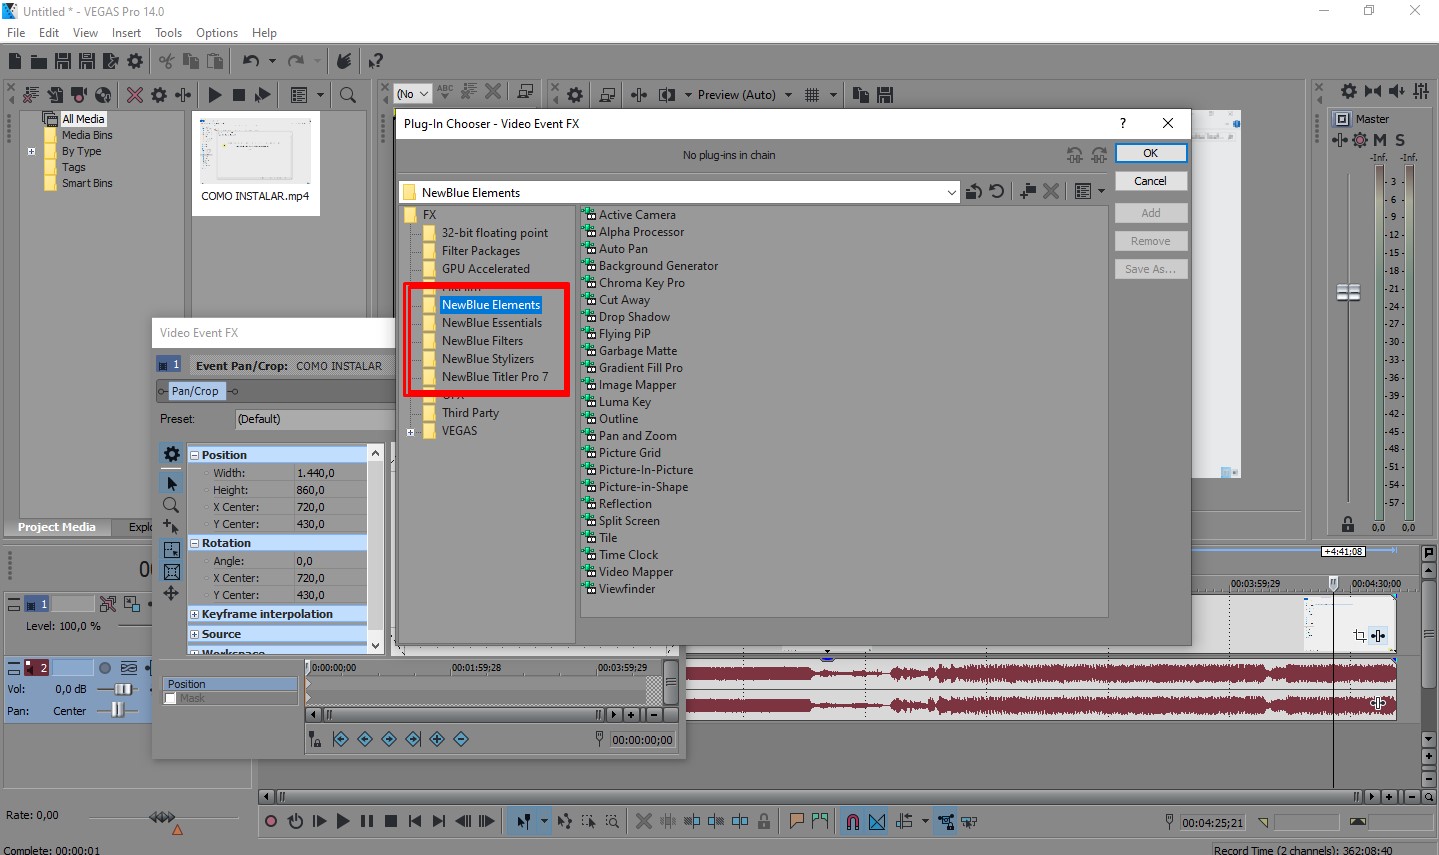Click the Undo arrow in main toolbar
The width and height of the screenshot is (1439, 855).
[x=250, y=61]
